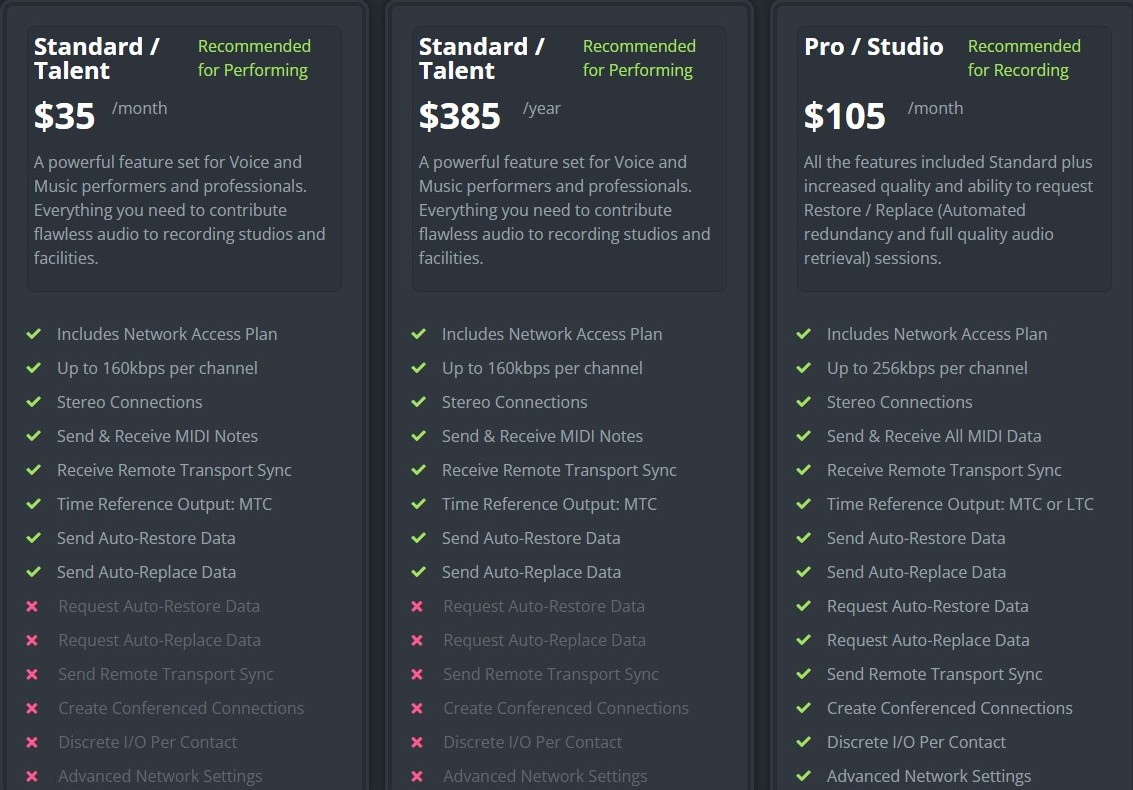
Task: Click the red X beside Advanced Network Settings, $385/year plan
Action: [417, 776]
